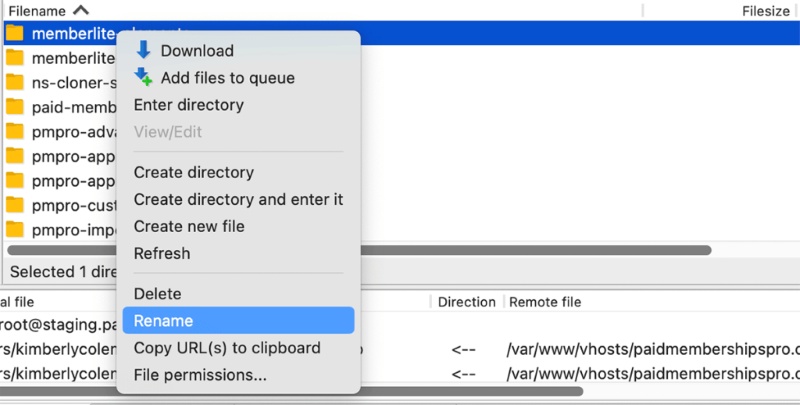Toggle Filename column sort arrow
The image size is (800, 405).
(80, 11)
